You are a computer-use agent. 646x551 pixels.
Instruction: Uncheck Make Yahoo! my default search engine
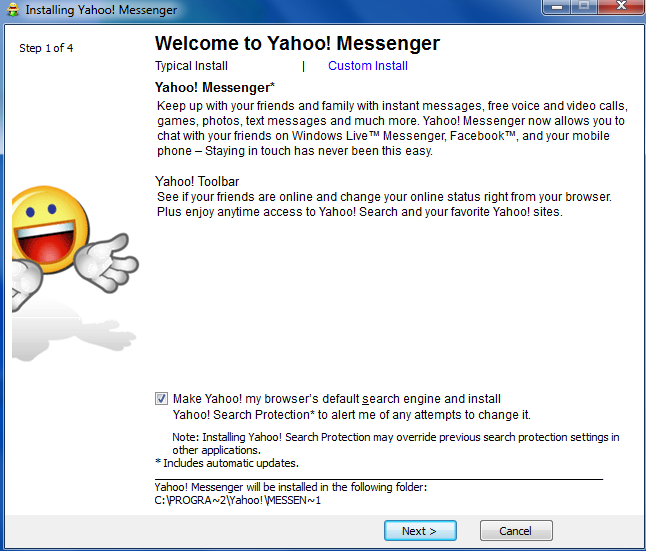tap(161, 399)
